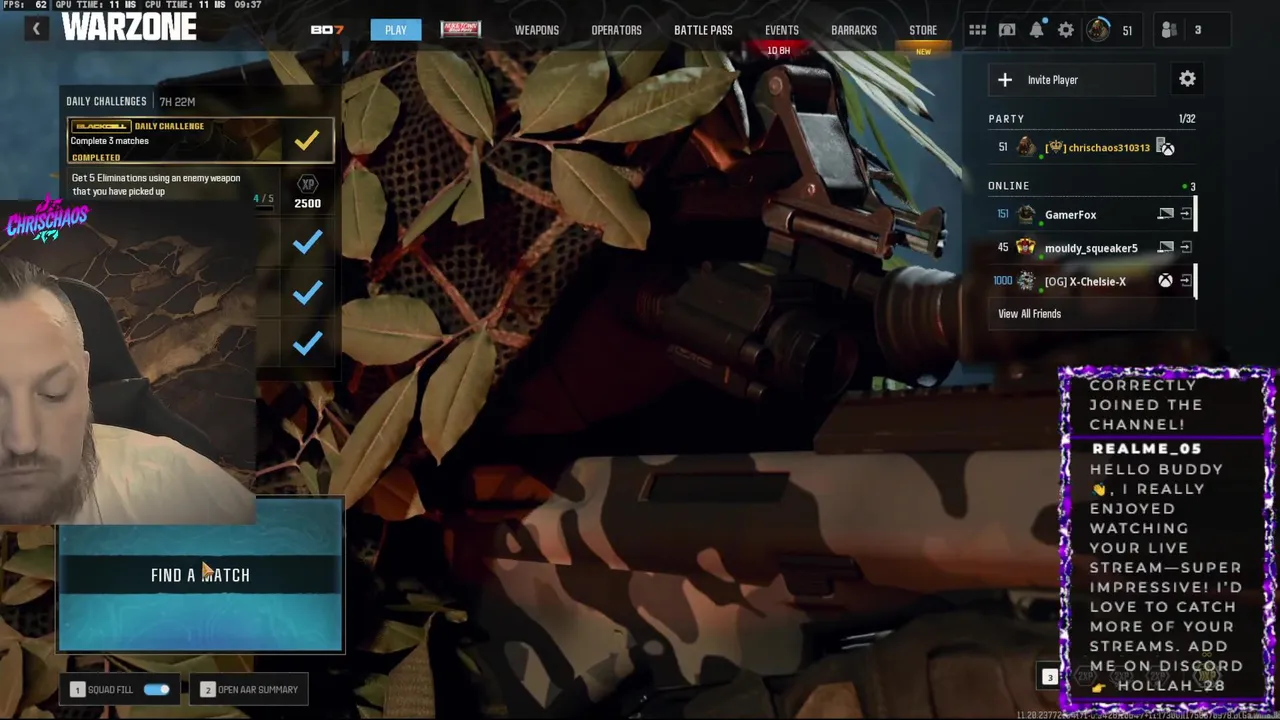This screenshot has width=1280, height=720.
Task: Join X-Chelsie-X using the join arrow icon
Action: tap(1186, 281)
